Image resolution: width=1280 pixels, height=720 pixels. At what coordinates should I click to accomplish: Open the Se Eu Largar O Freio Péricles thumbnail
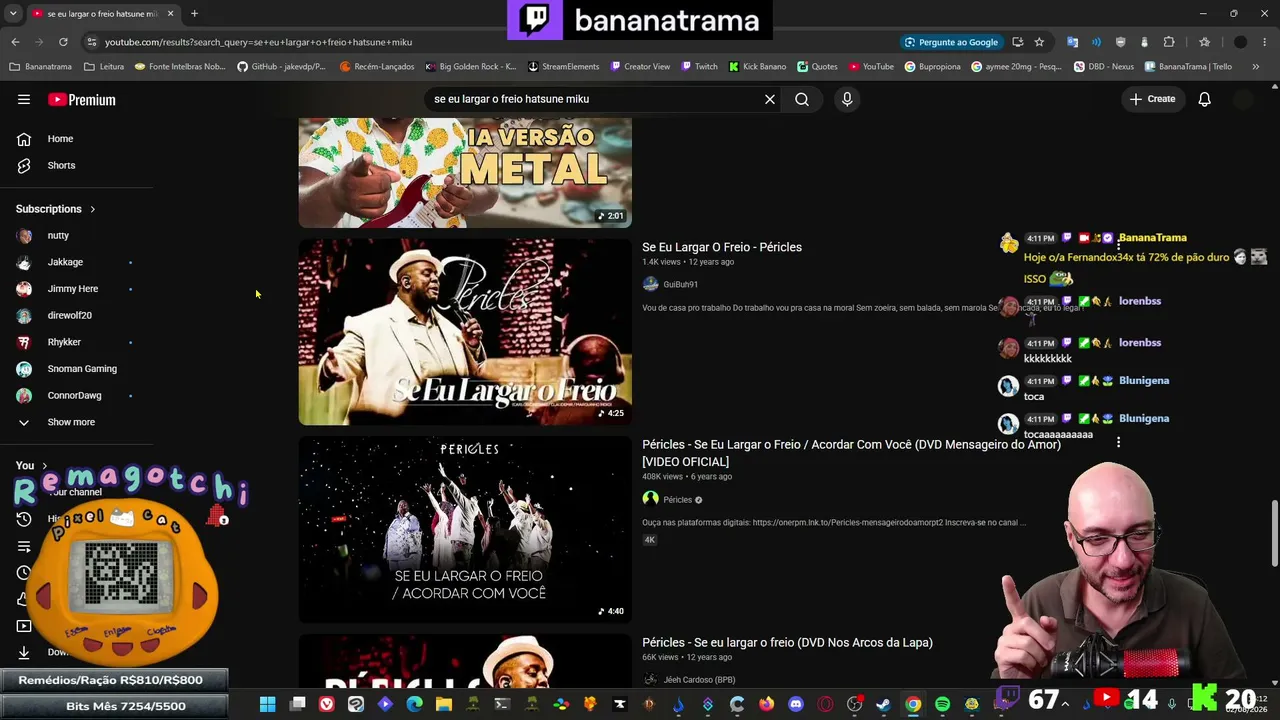pyautogui.click(x=465, y=332)
